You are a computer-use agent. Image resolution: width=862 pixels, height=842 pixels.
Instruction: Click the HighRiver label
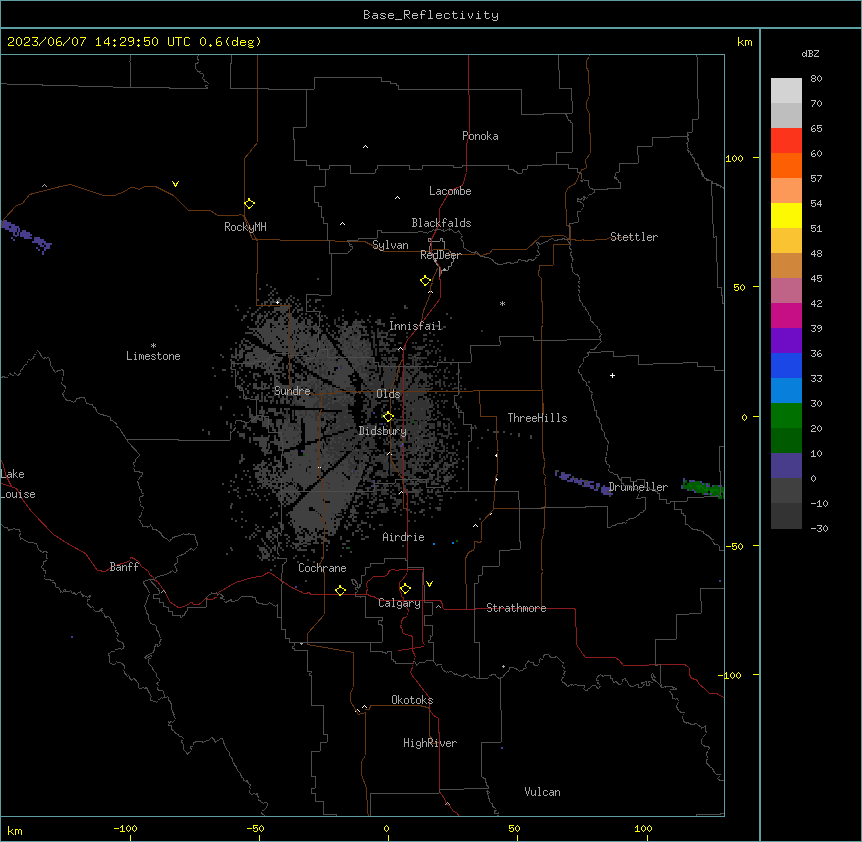(430, 743)
